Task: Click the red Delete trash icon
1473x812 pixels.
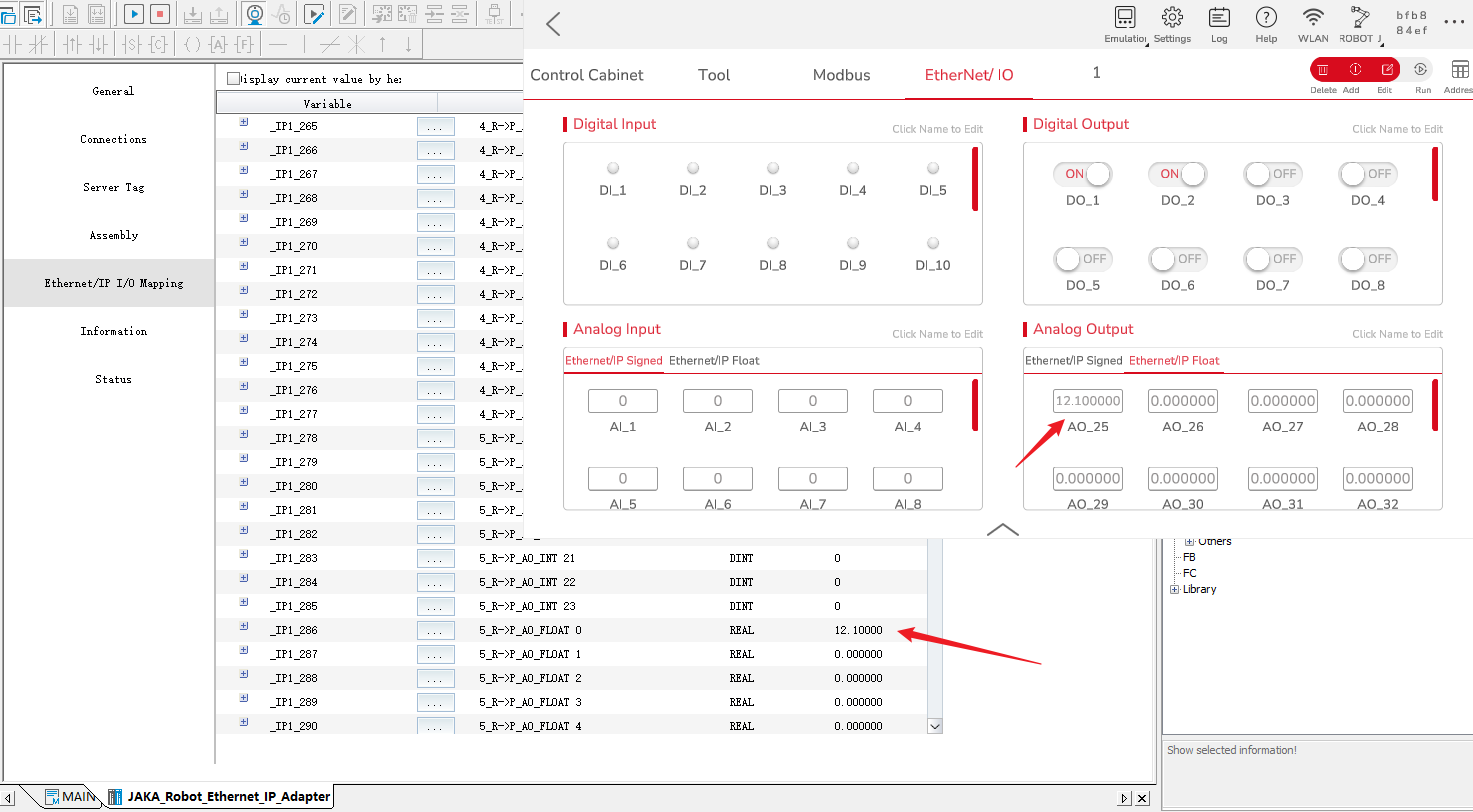Action: 1323,70
